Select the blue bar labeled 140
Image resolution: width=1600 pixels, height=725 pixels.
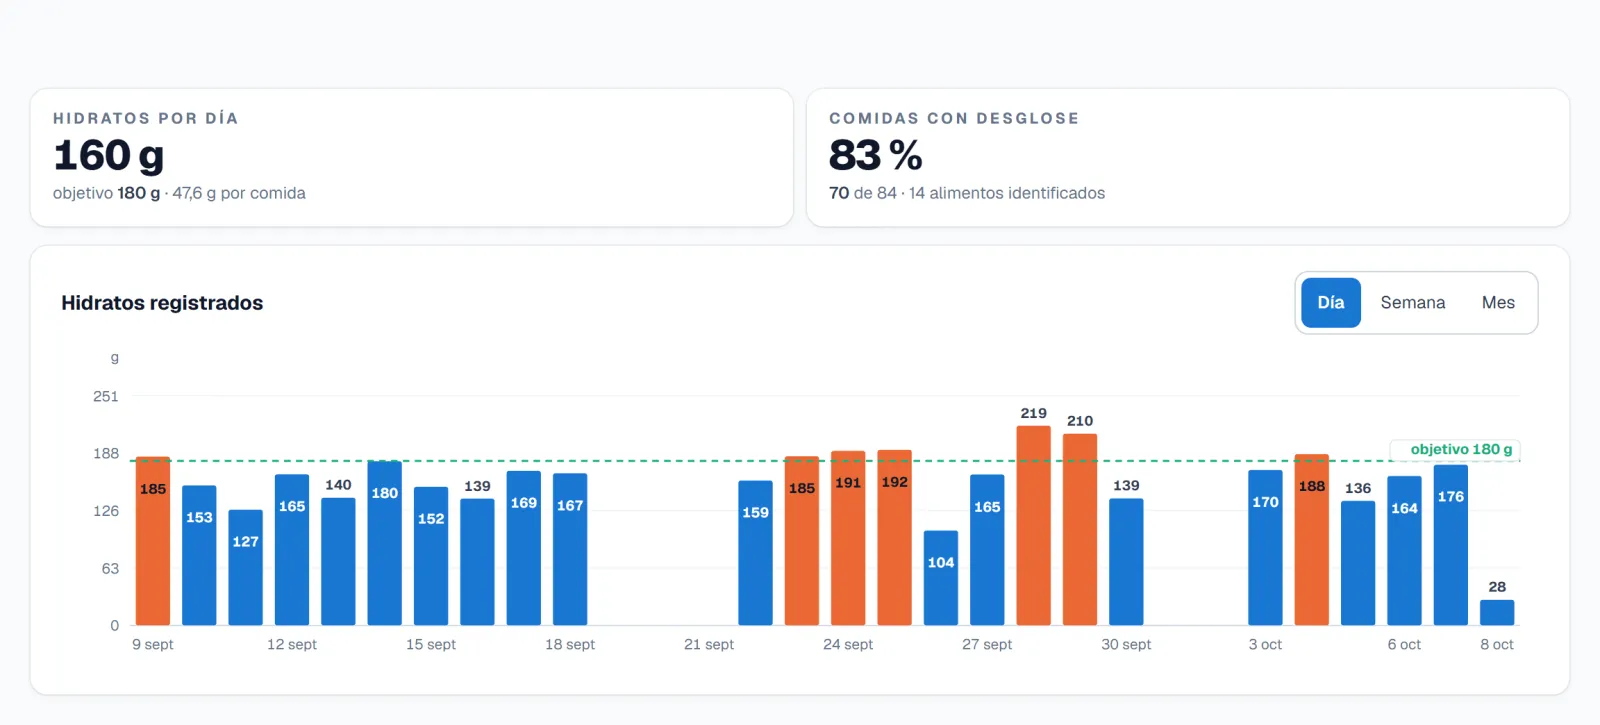click(x=338, y=562)
